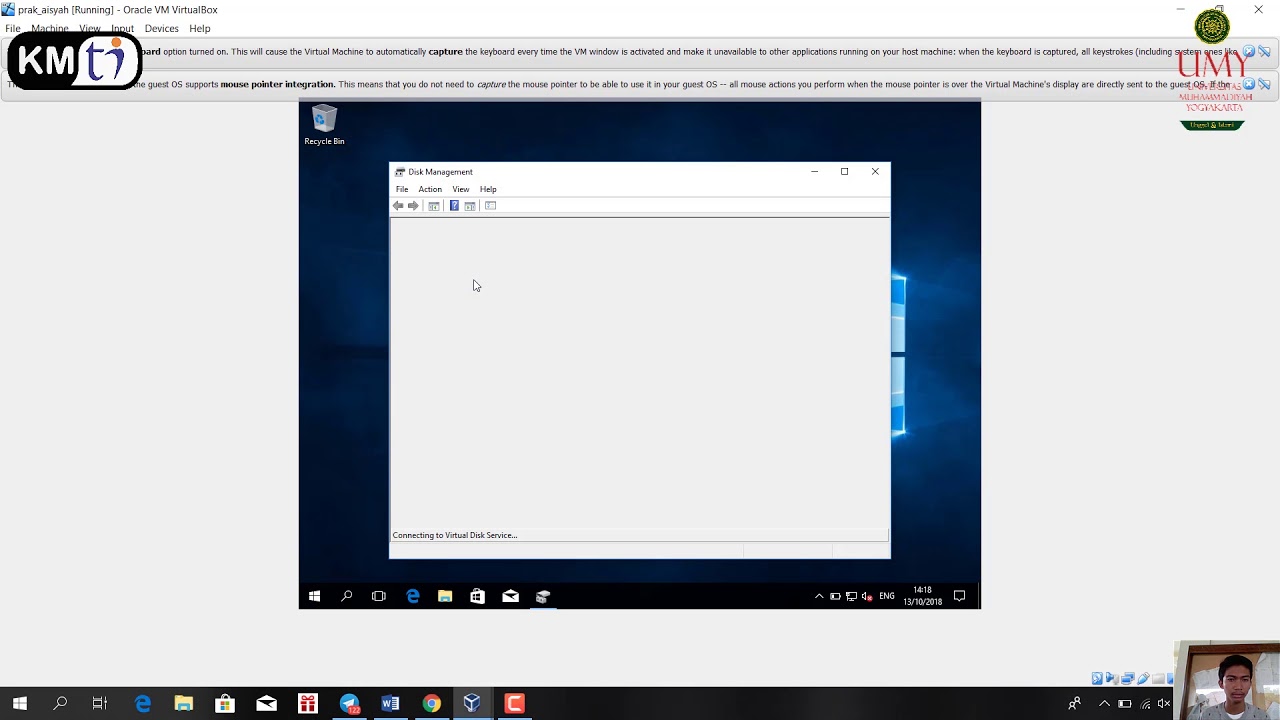Open VirtualBox View menu
Image resolution: width=1280 pixels, height=720 pixels.
(90, 28)
